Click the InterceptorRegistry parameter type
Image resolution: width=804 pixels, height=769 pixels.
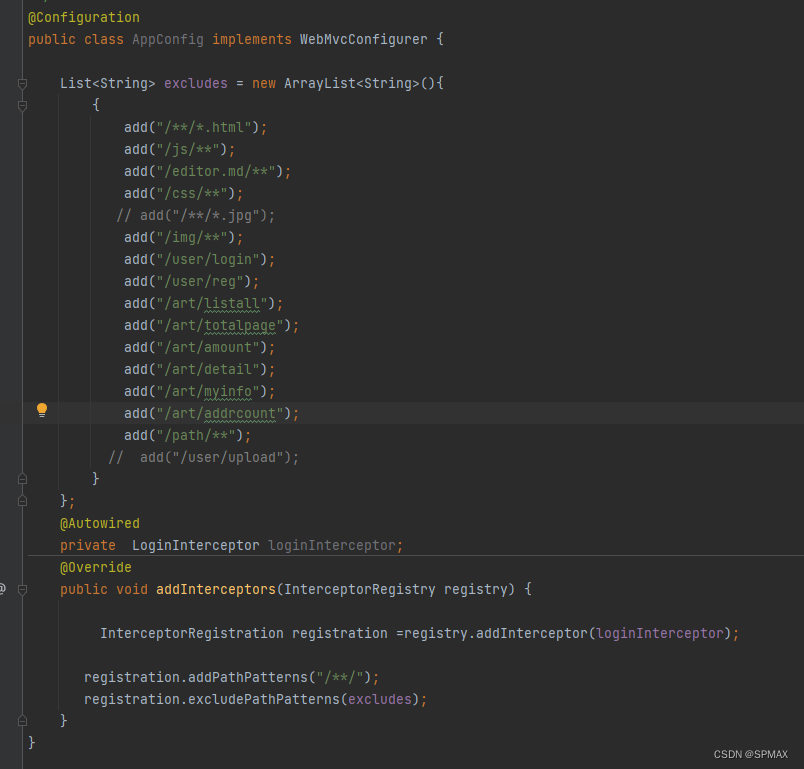tap(359, 590)
